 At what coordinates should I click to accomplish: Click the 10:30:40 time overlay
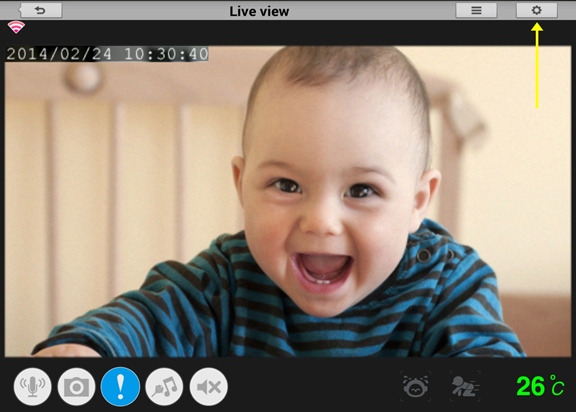coord(166,54)
